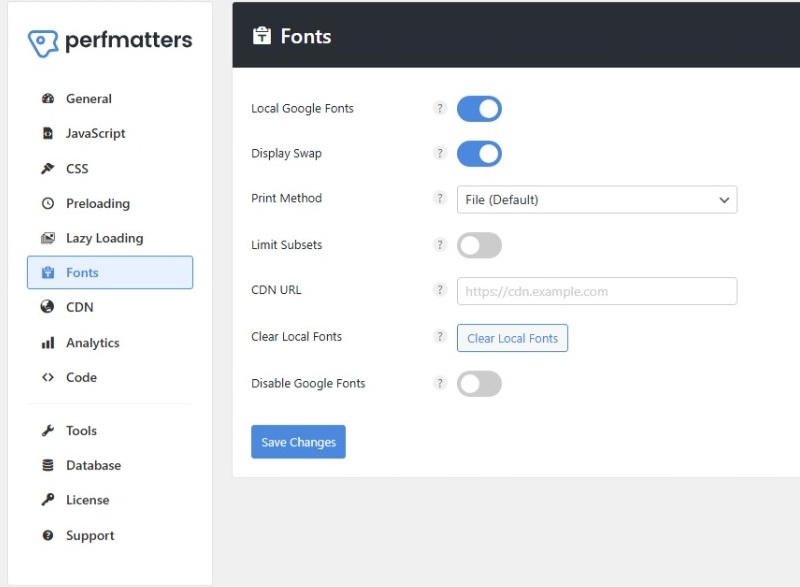Disable the Local Google Fonts toggle

[x=479, y=108]
